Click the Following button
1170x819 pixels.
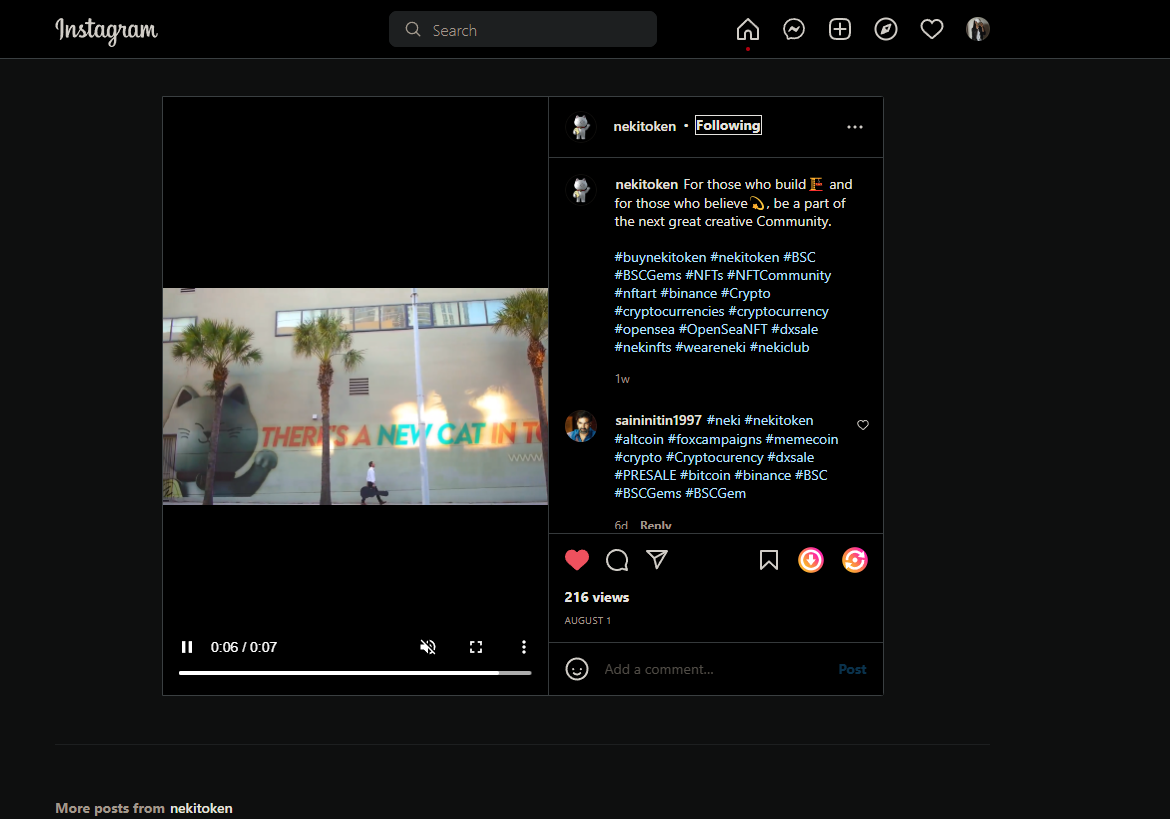pyautogui.click(x=728, y=125)
